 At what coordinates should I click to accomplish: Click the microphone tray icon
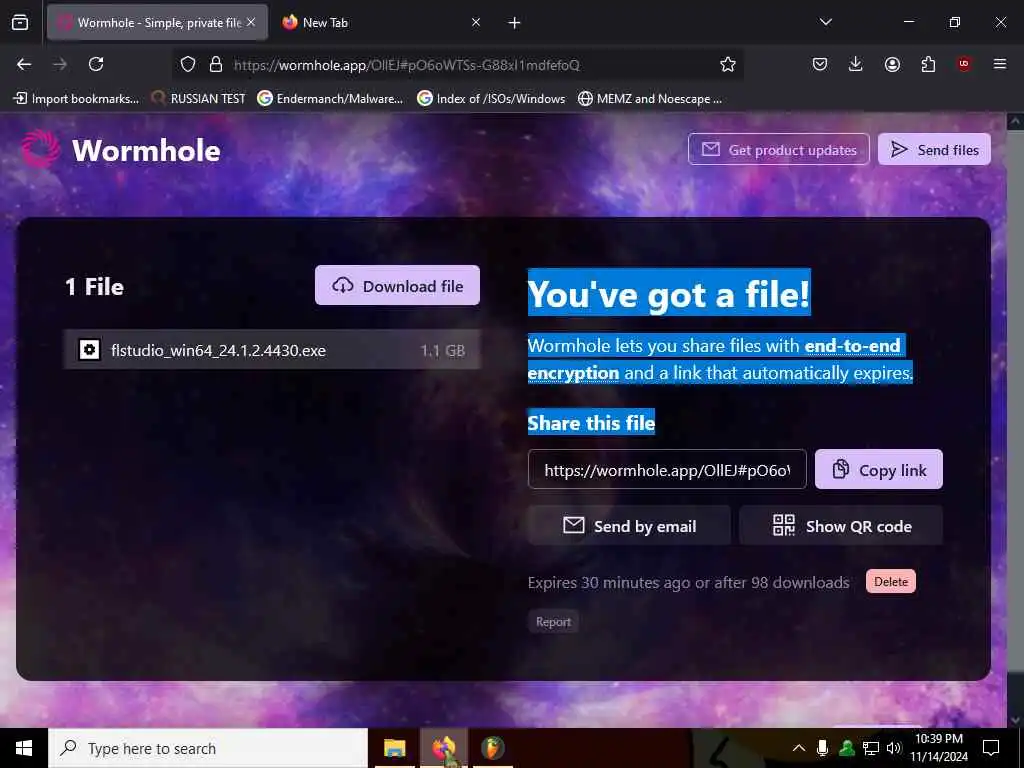823,748
